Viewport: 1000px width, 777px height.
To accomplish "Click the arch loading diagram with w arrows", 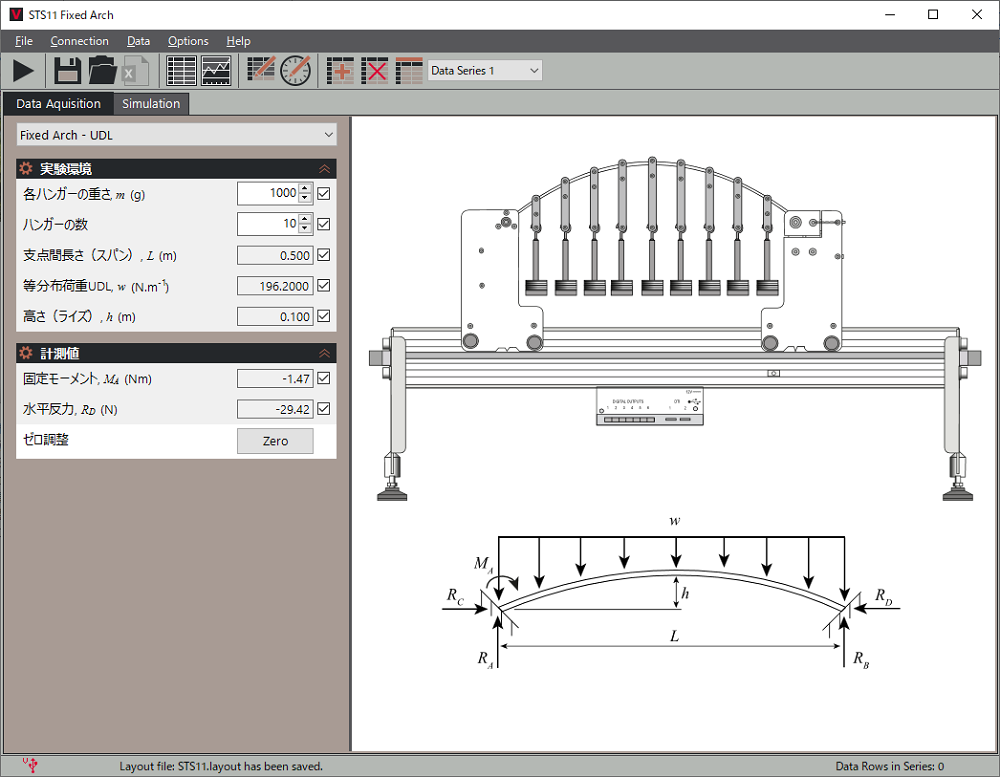I will pos(672,593).
